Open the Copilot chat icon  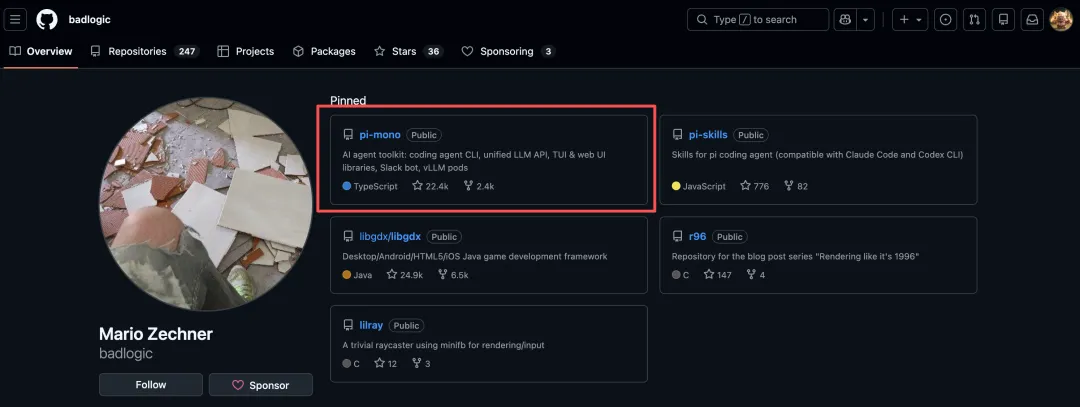click(x=845, y=19)
